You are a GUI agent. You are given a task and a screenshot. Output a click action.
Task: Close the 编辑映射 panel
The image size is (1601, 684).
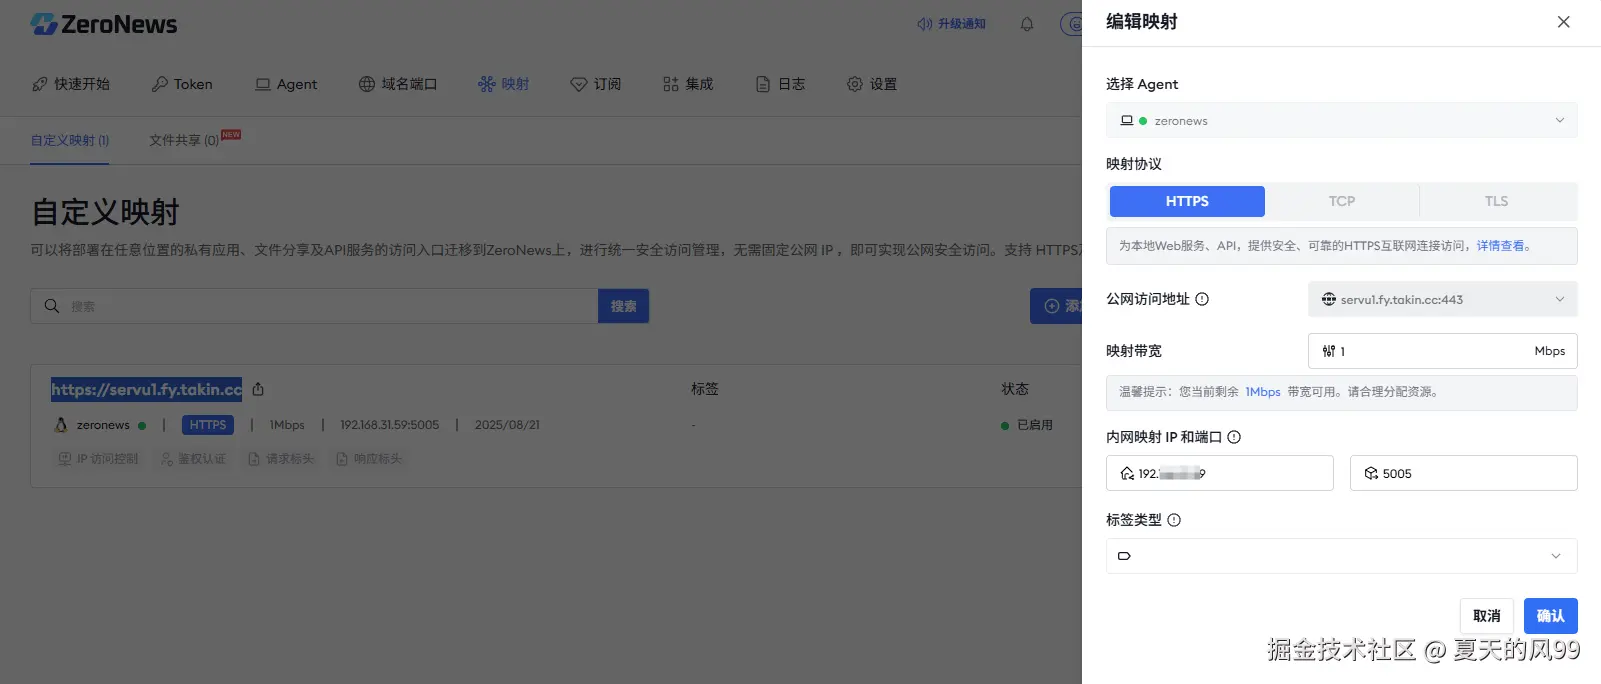click(1563, 22)
